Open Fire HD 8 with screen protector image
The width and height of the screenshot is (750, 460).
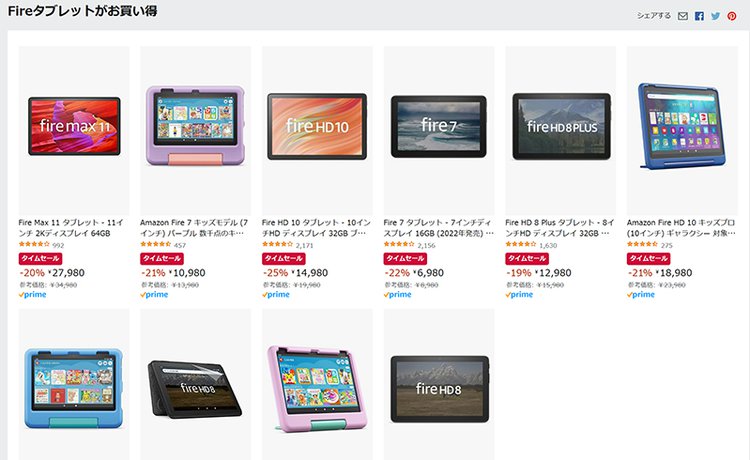(x=195, y=389)
